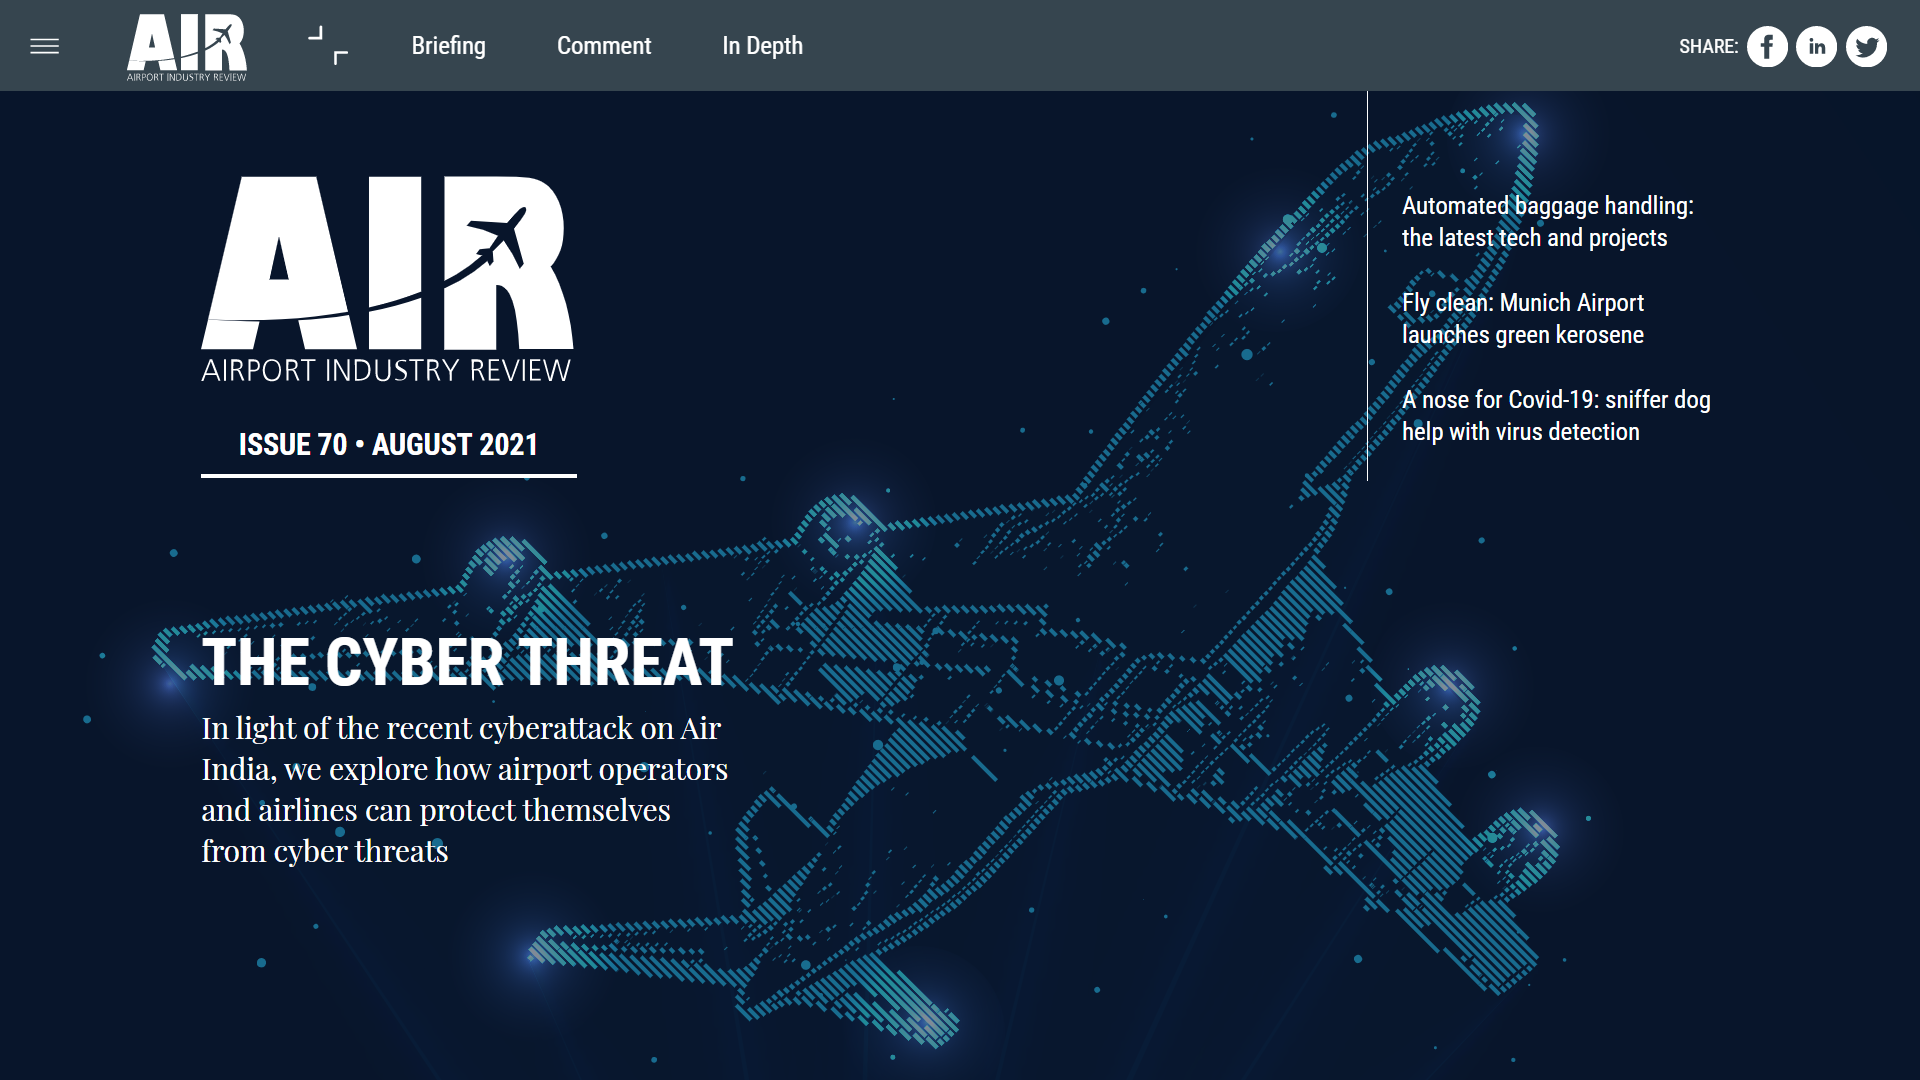Open the Comment section

[604, 46]
